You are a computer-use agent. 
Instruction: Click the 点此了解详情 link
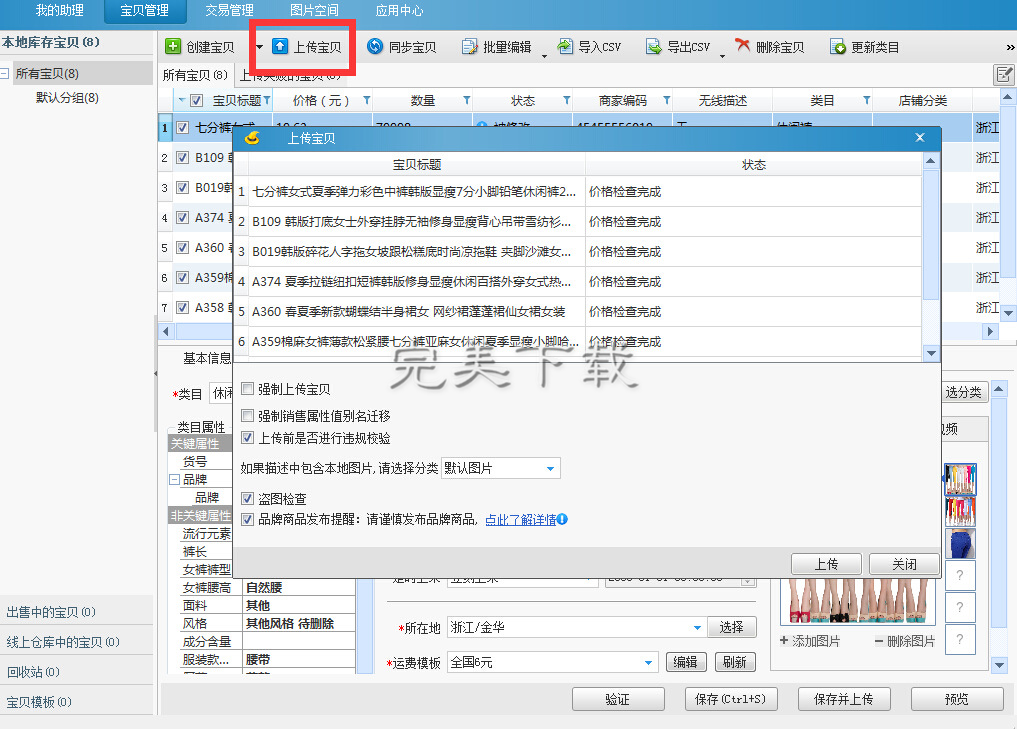pos(520,520)
